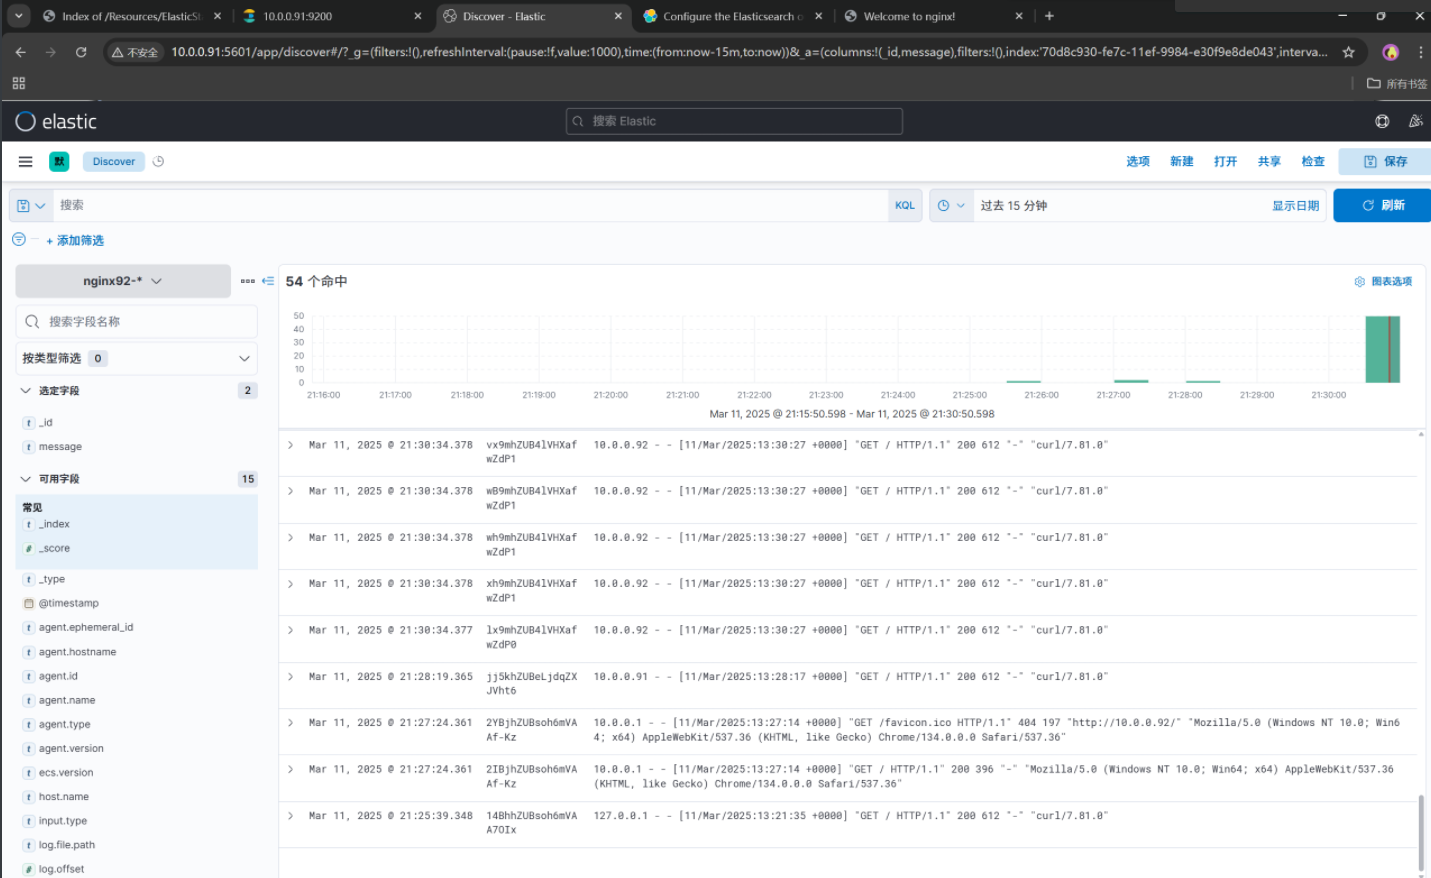Collapse the 选定字段 section

pos(26,391)
